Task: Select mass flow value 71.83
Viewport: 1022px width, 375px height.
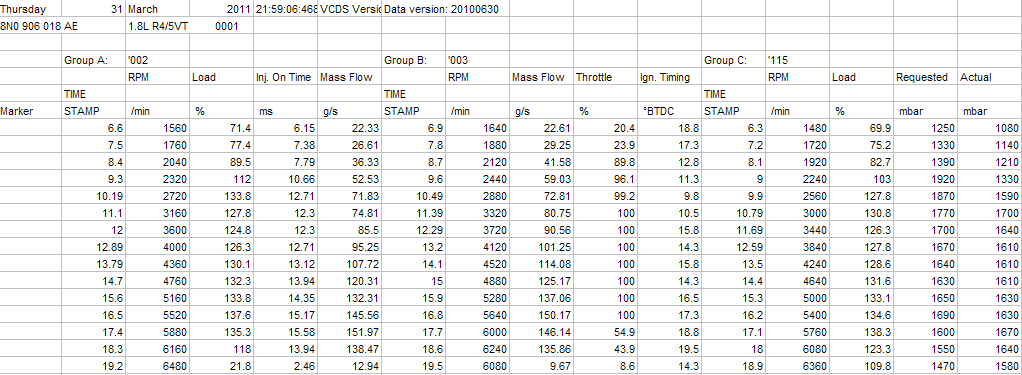Action: click(x=350, y=196)
